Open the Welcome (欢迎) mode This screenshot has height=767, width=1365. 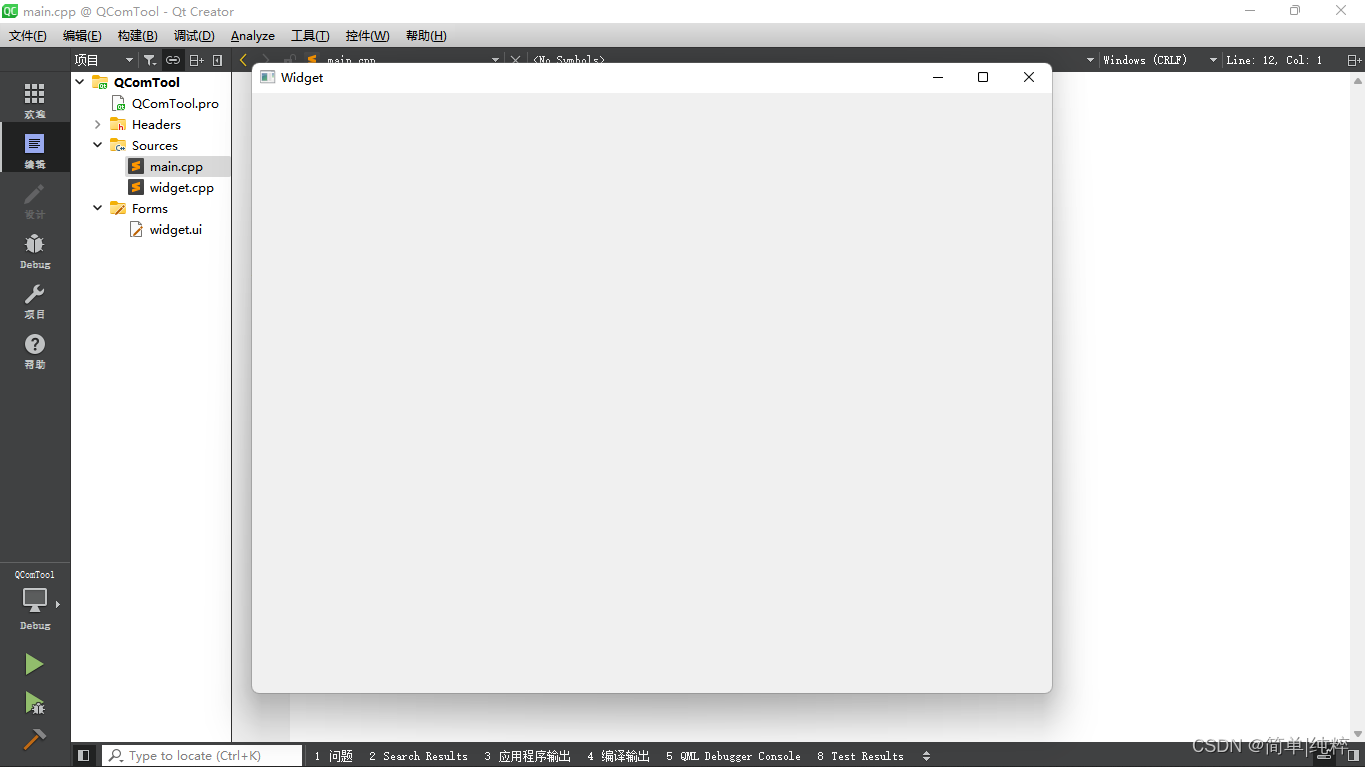(35, 100)
